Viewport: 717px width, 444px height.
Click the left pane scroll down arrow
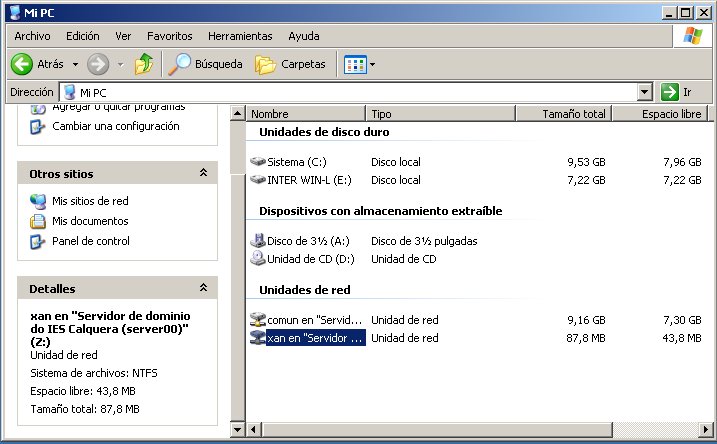pos(237,429)
